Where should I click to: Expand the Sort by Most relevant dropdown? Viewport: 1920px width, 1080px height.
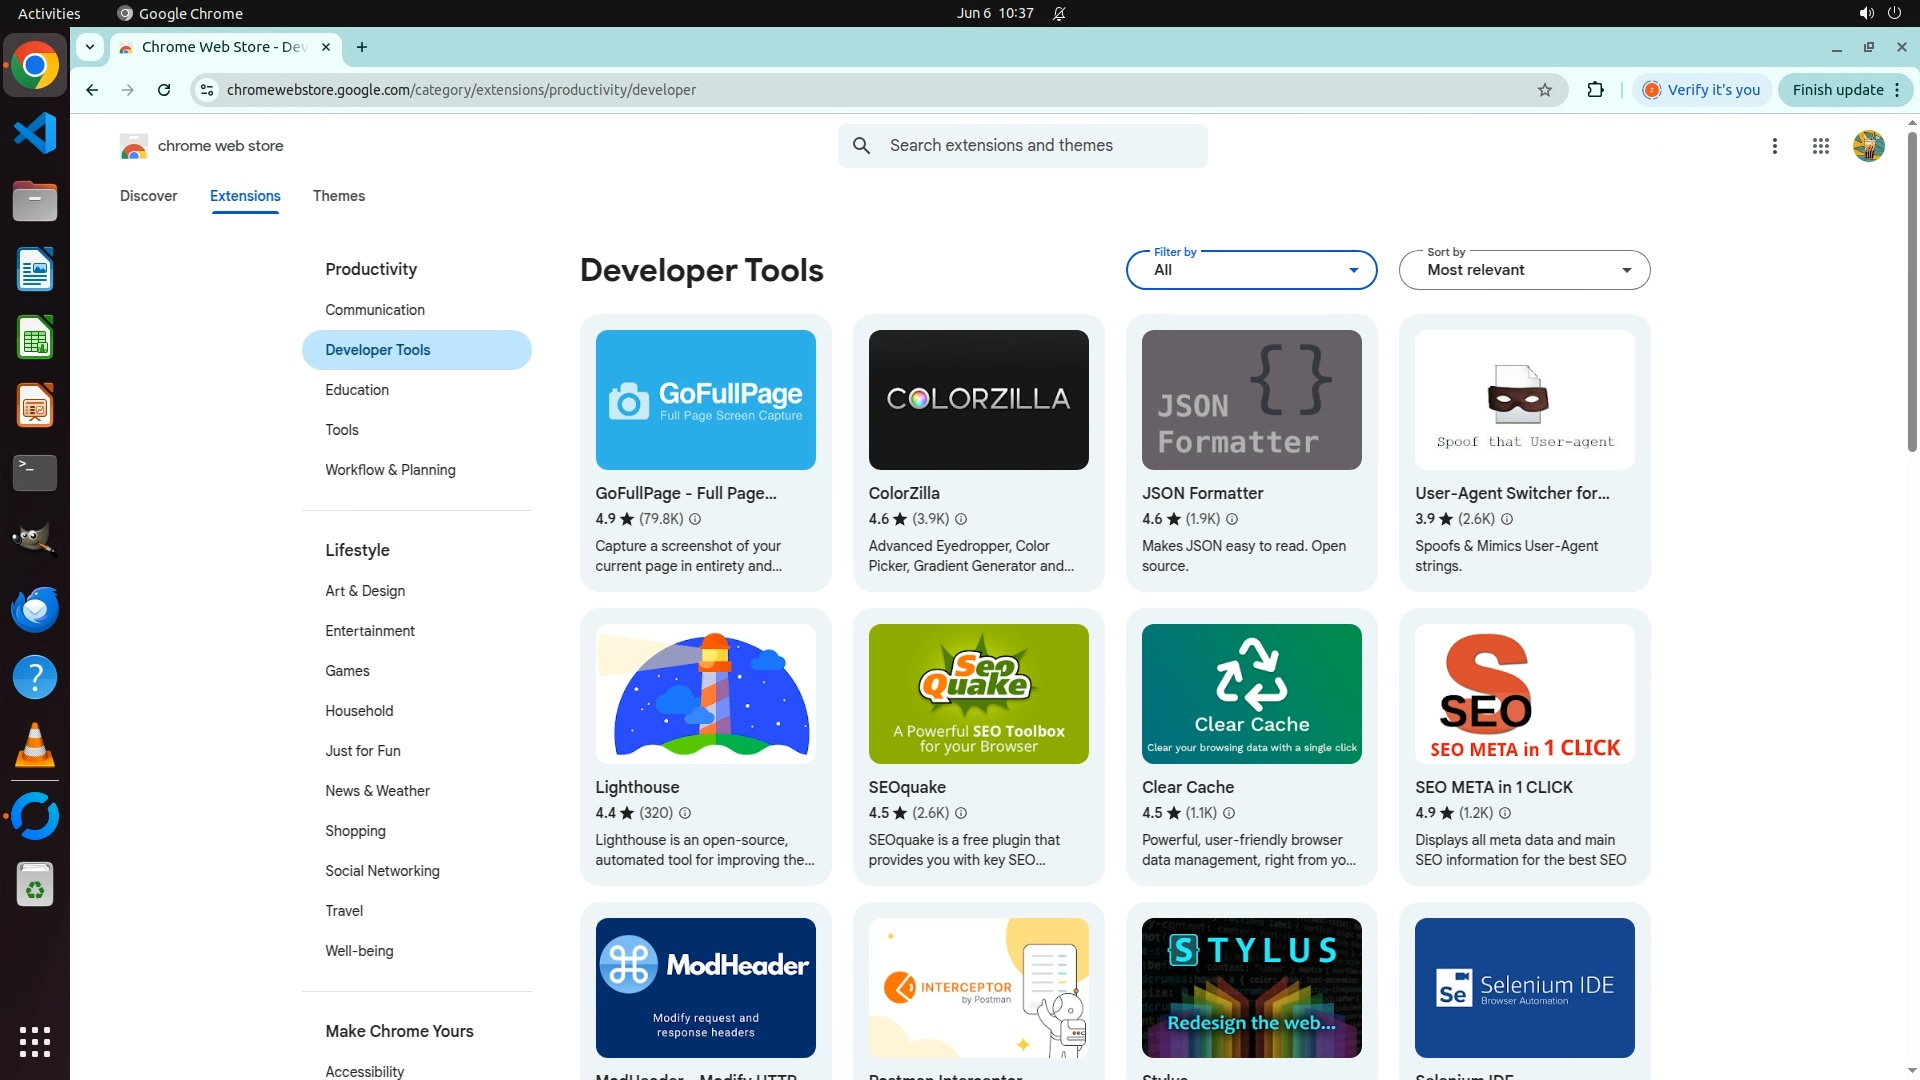pos(1523,270)
